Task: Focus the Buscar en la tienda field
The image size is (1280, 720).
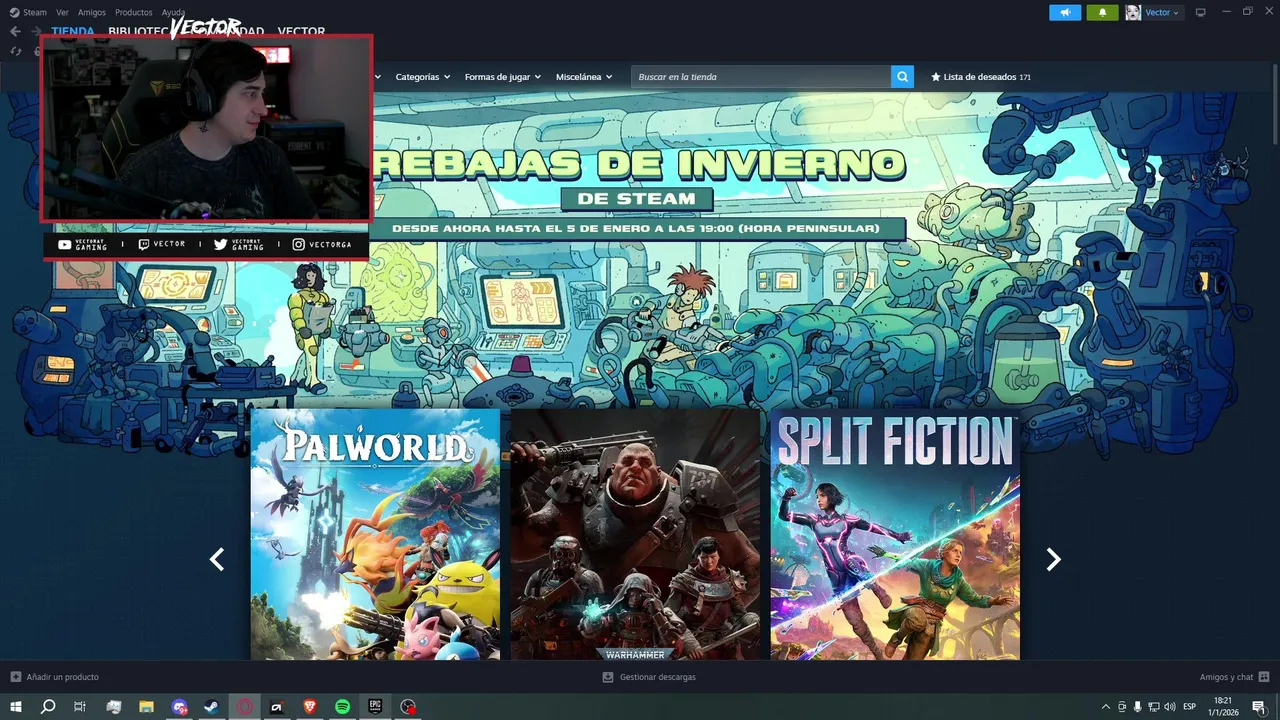Action: tap(761, 77)
